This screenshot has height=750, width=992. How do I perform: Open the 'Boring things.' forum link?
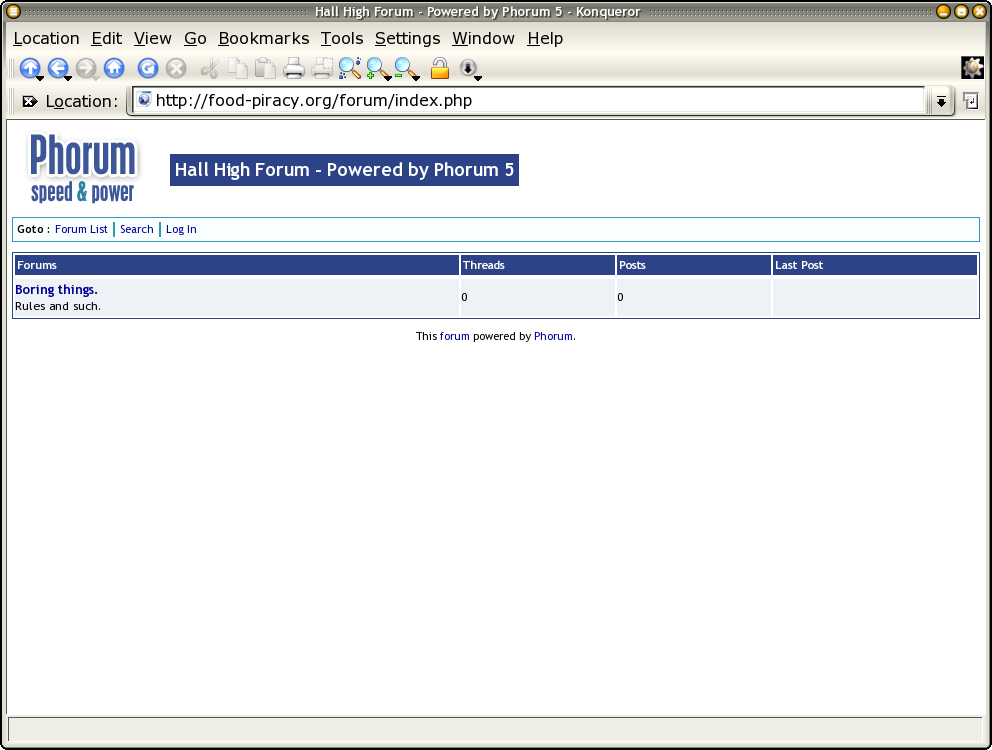coord(56,290)
